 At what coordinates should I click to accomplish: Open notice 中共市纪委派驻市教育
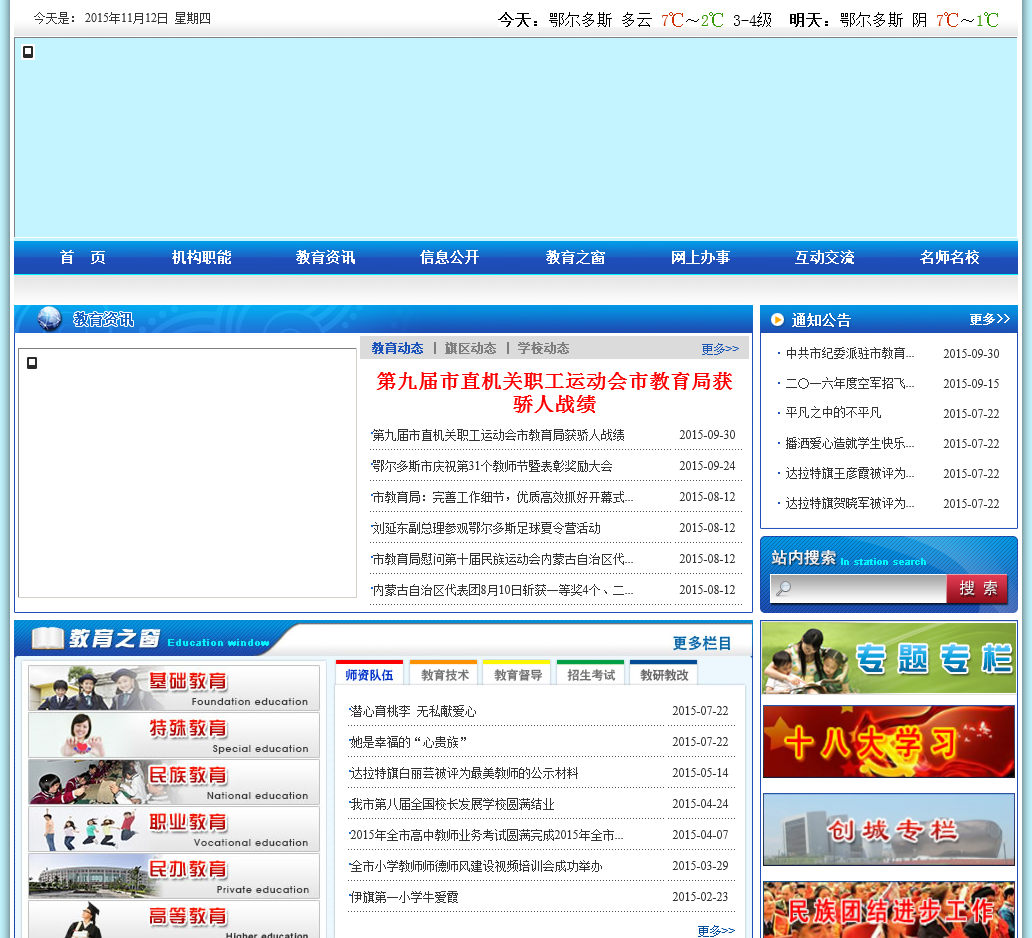click(849, 353)
